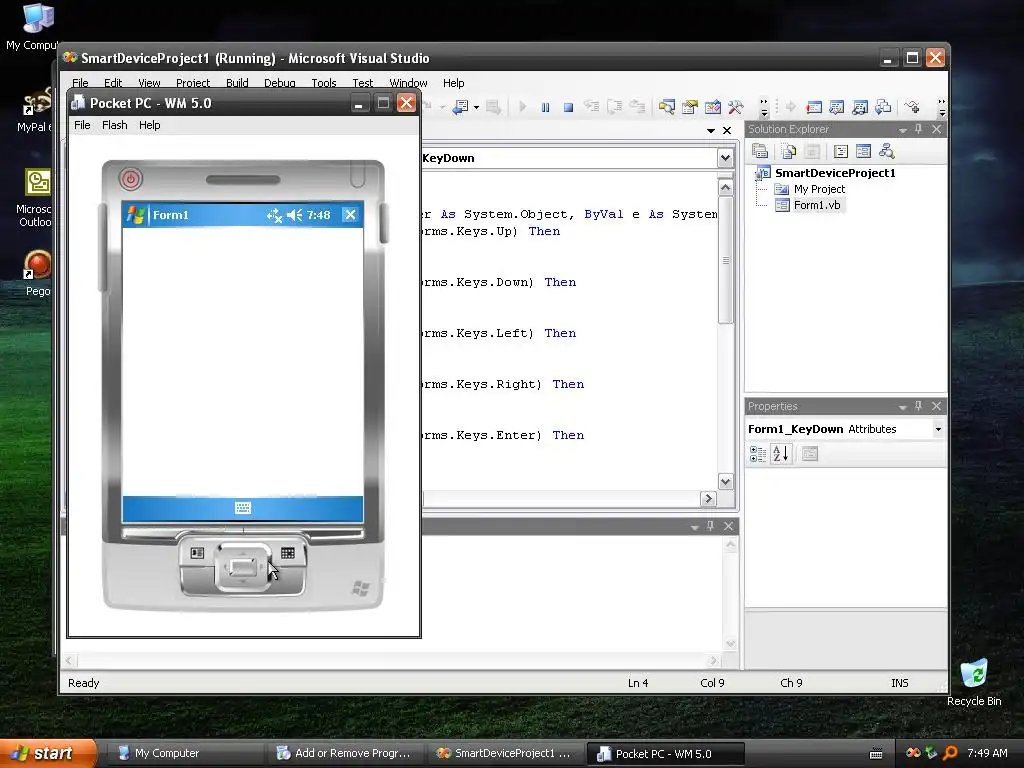Tap emulator Start flag icon
This screenshot has width=1024, height=768.
tap(135, 215)
